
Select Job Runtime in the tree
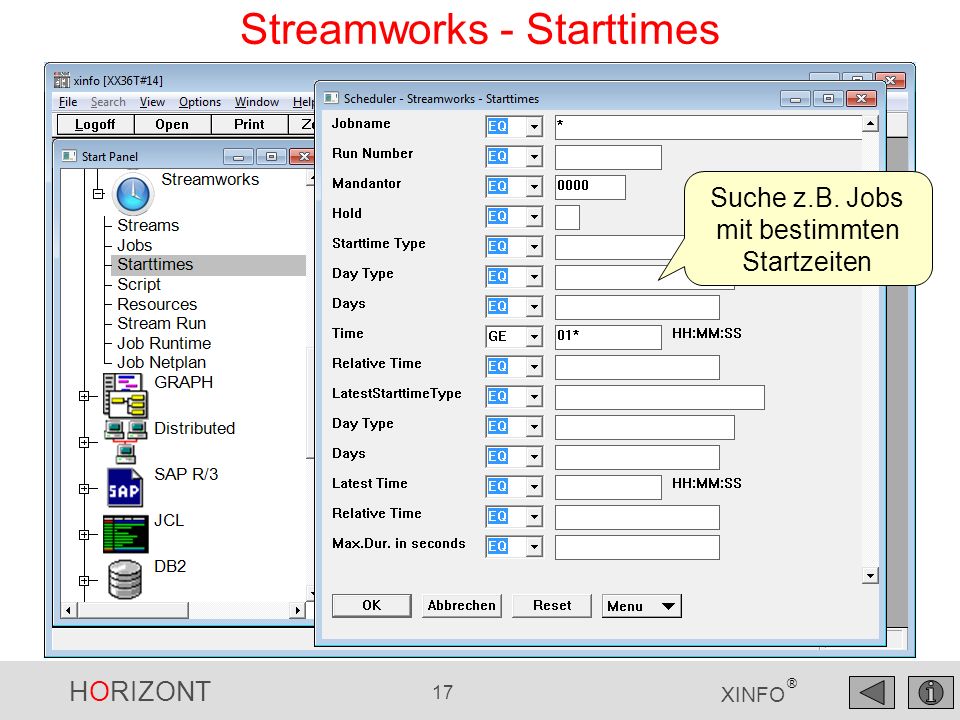click(x=164, y=343)
